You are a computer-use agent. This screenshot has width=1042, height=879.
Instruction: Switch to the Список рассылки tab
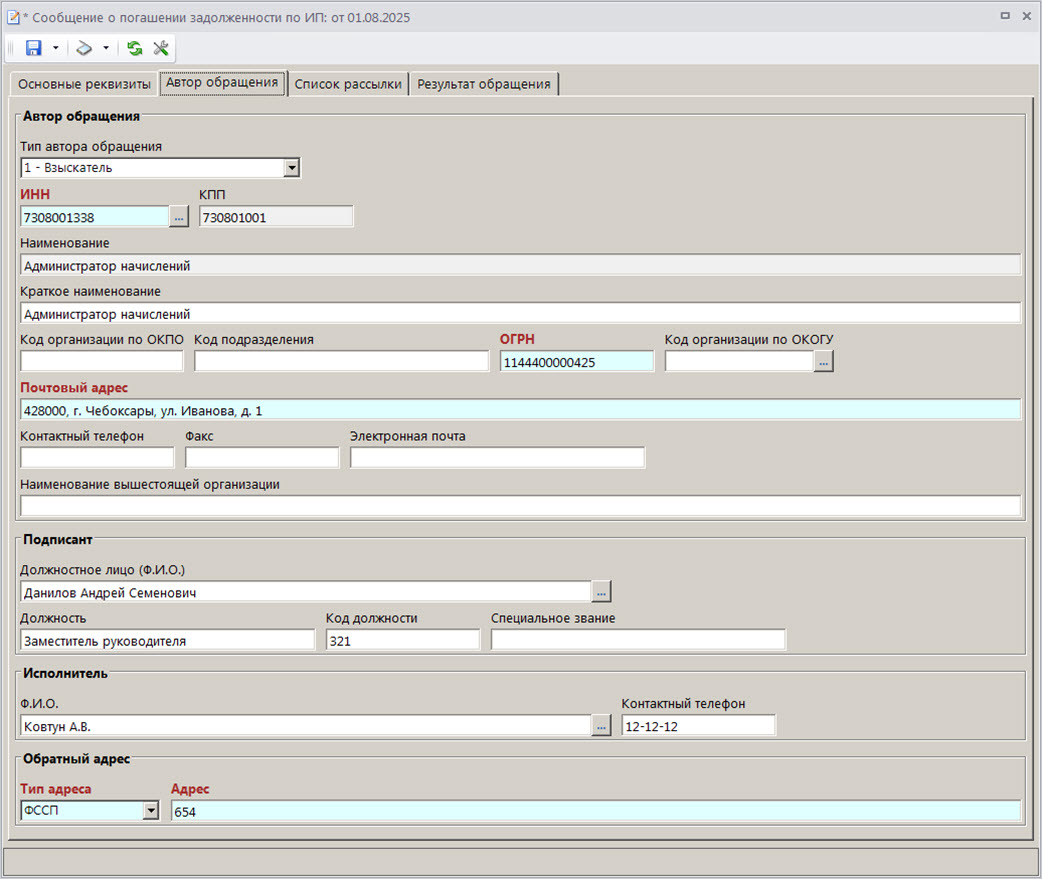click(348, 84)
